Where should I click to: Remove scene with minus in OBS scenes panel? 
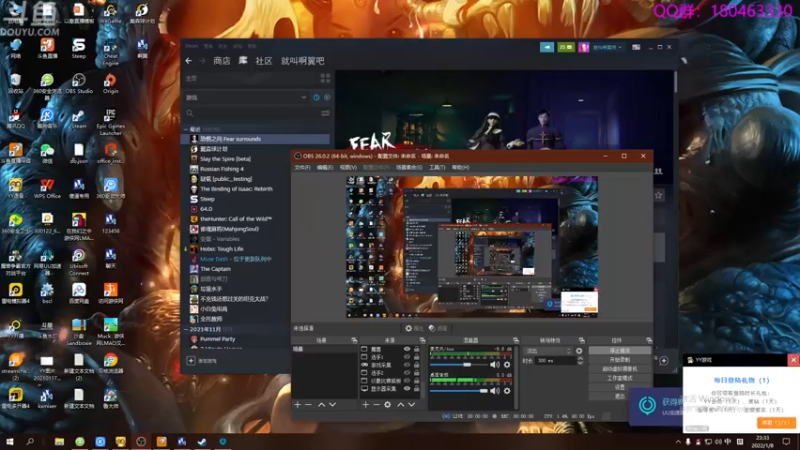pyautogui.click(x=308, y=405)
